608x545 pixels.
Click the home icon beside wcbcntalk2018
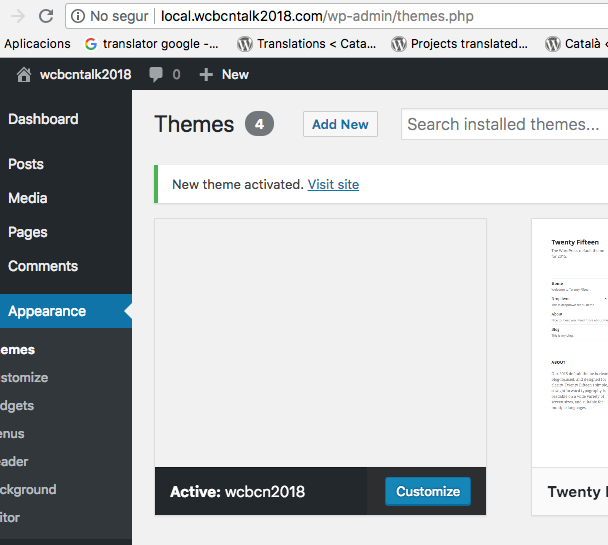click(x=24, y=74)
